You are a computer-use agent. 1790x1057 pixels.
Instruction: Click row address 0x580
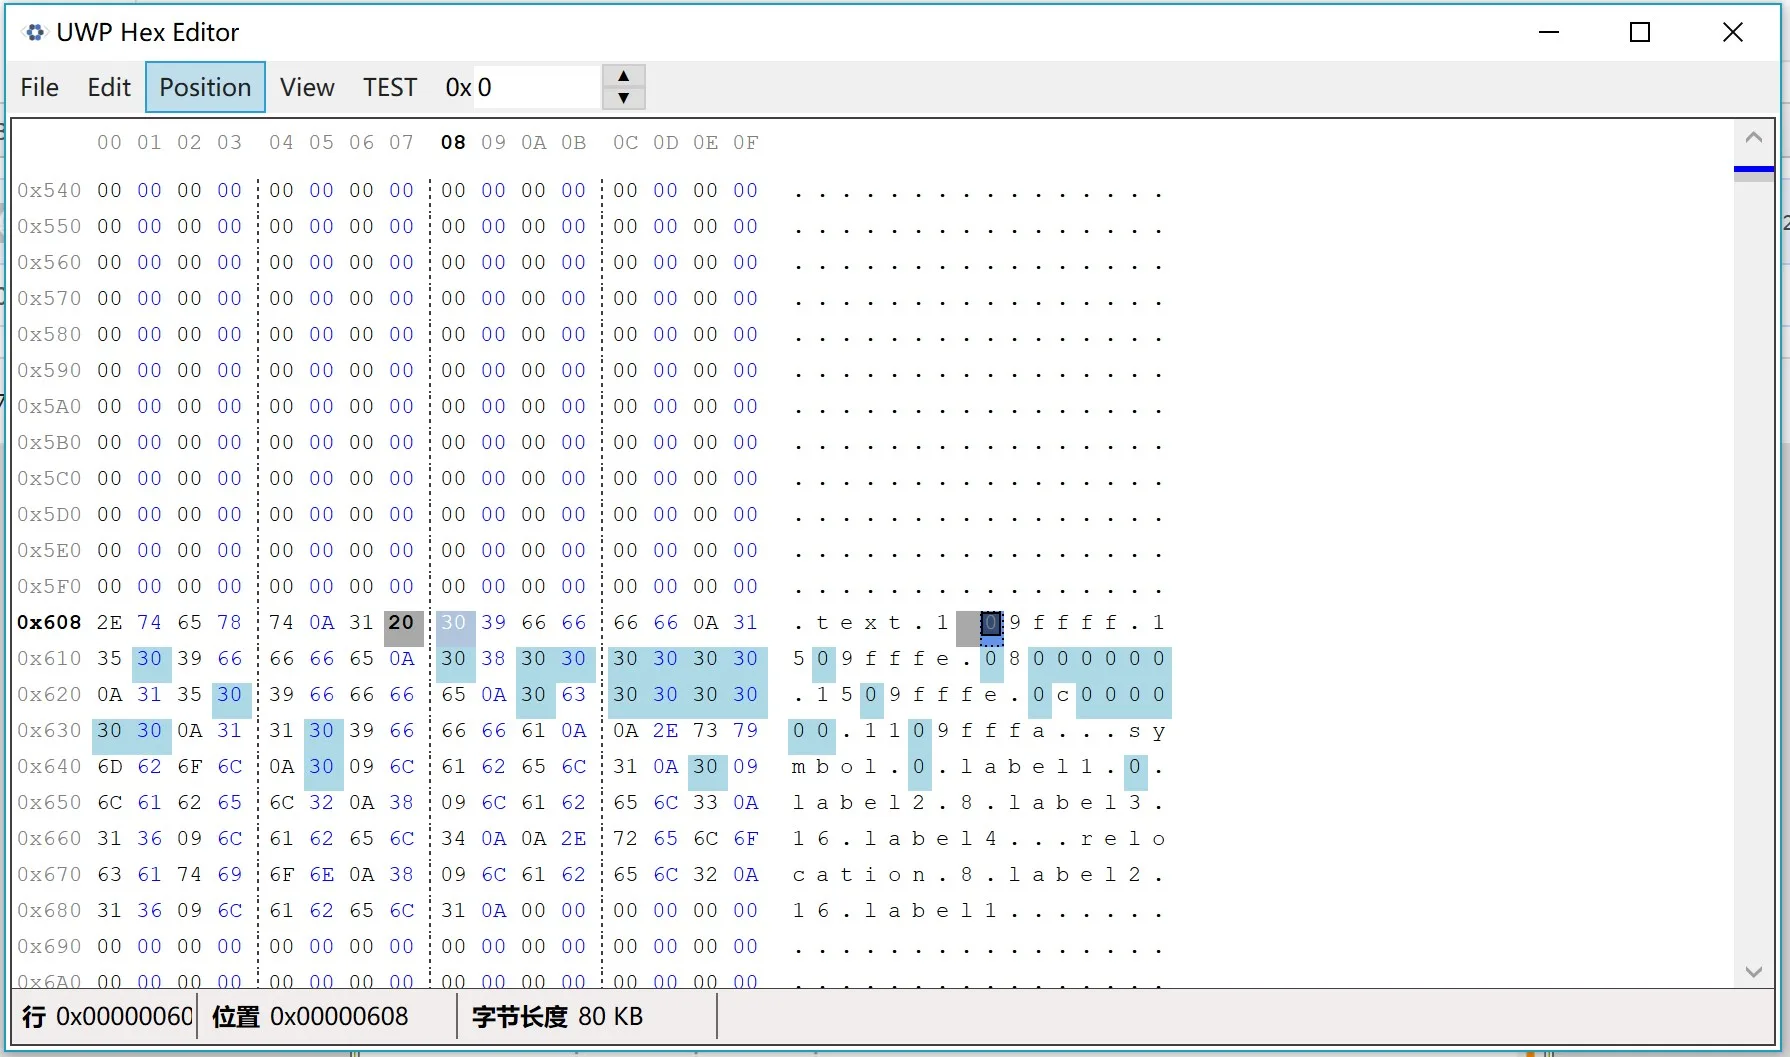point(49,334)
